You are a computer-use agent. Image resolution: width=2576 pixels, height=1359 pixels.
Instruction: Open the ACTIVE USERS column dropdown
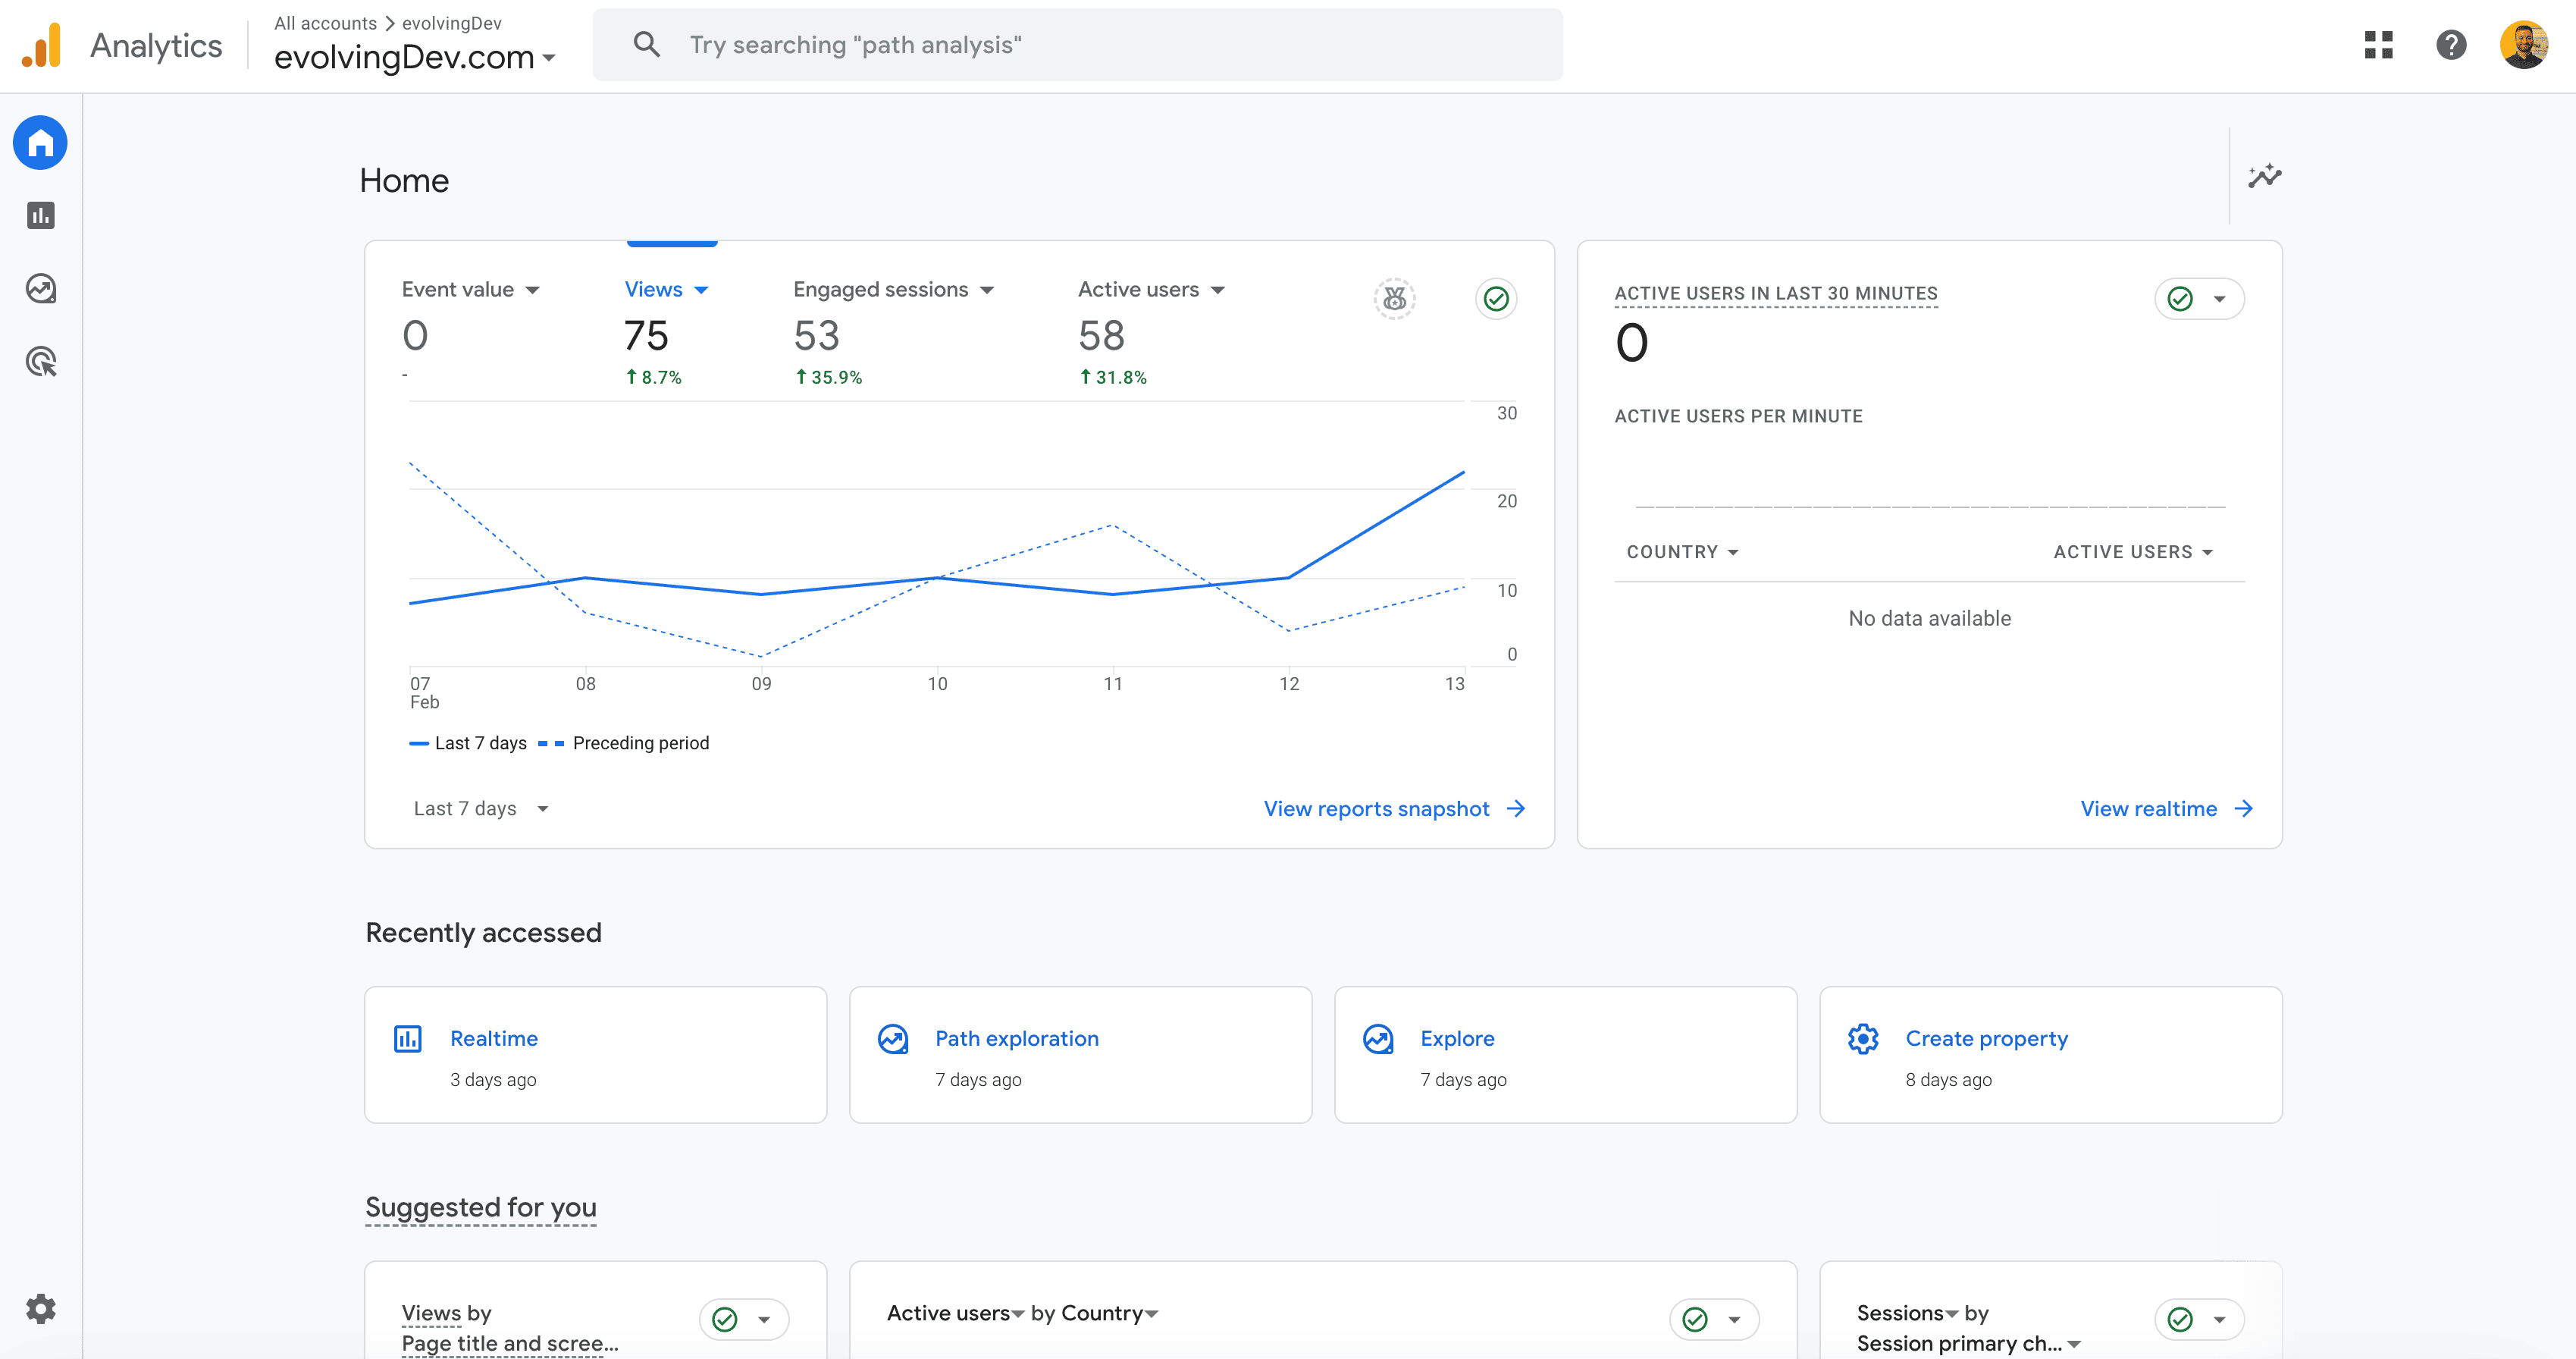2133,552
